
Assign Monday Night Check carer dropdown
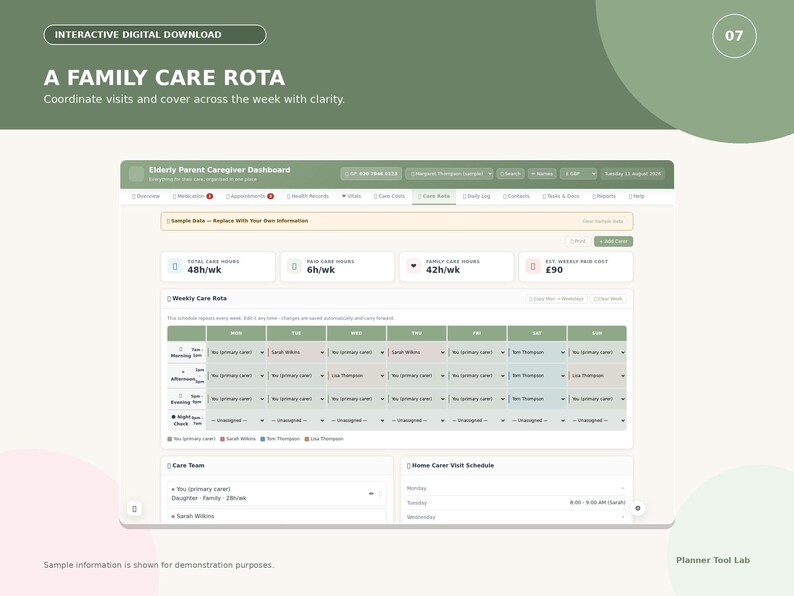click(x=236, y=420)
